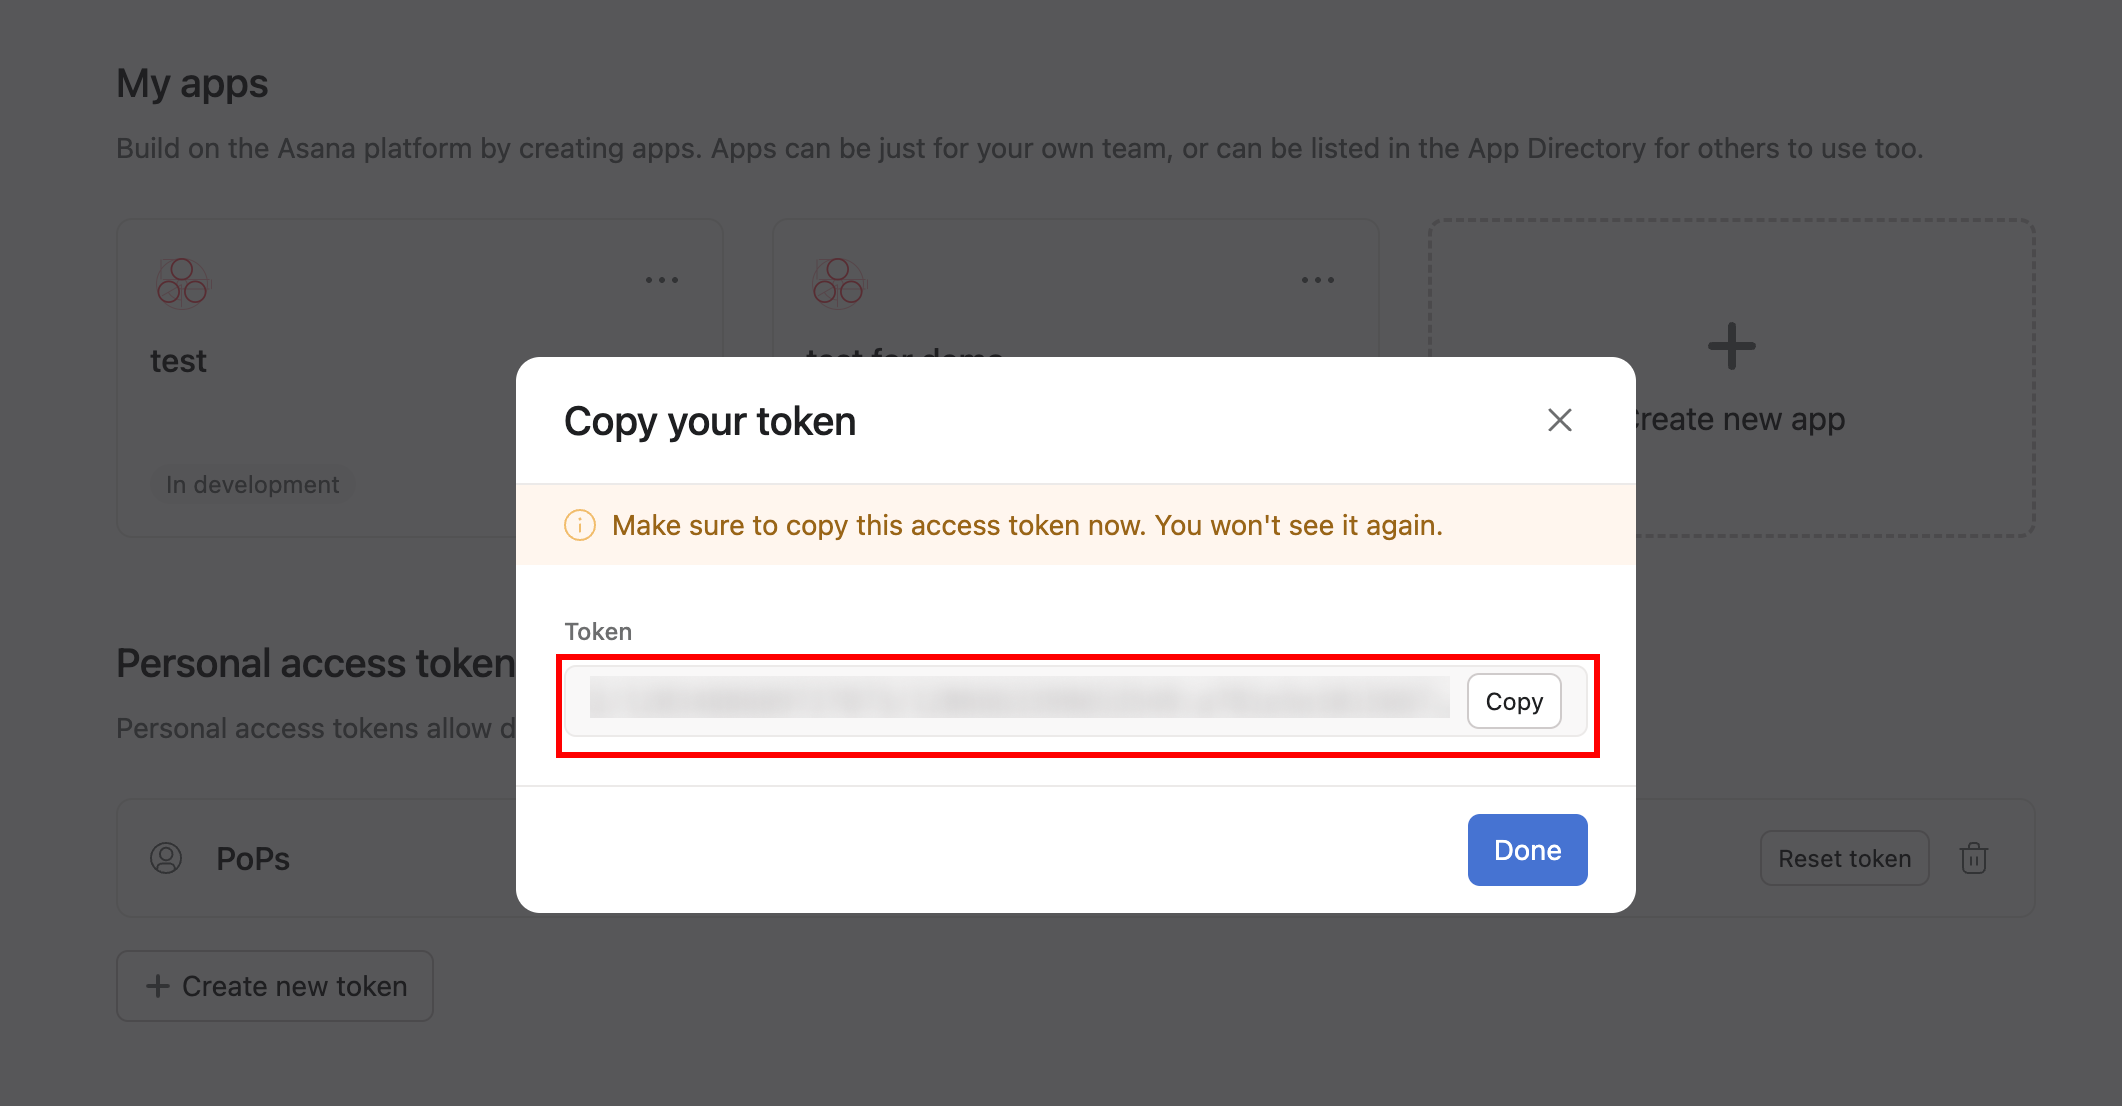The width and height of the screenshot is (2122, 1106).
Task: Click the plus icon on Create new app card
Action: 1732,346
